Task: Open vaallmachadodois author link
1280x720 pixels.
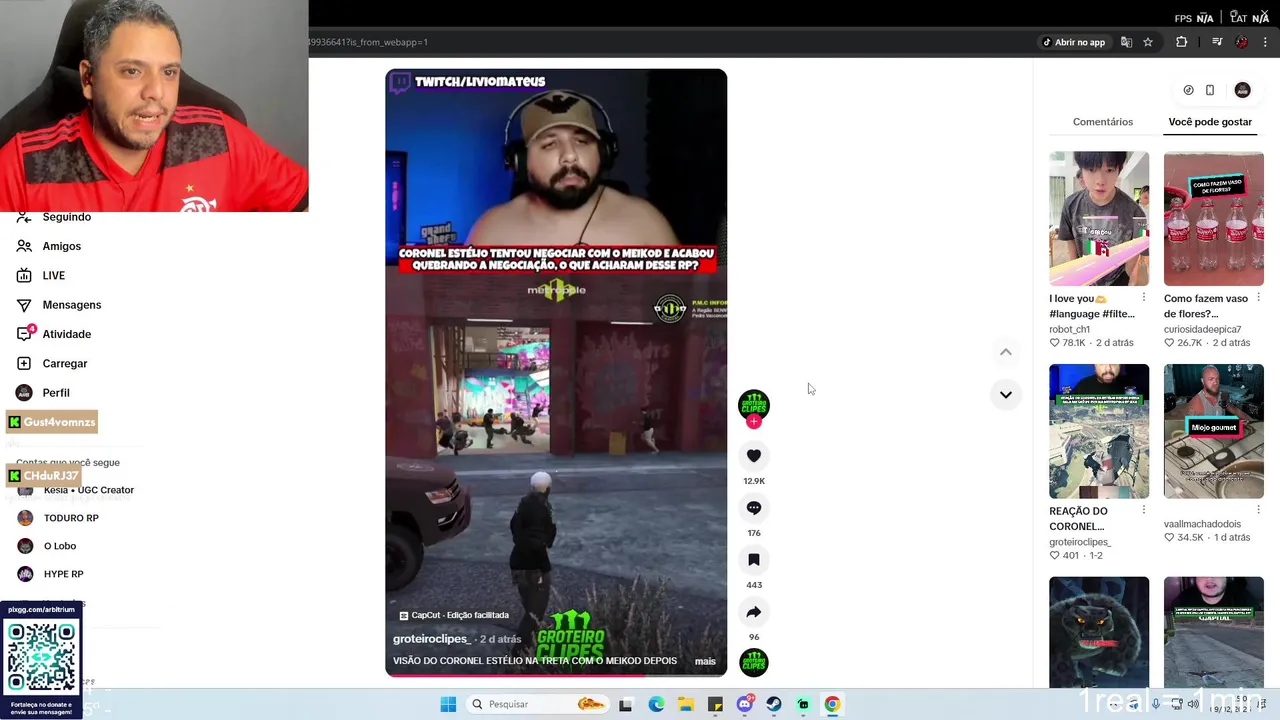Action: [1202, 524]
